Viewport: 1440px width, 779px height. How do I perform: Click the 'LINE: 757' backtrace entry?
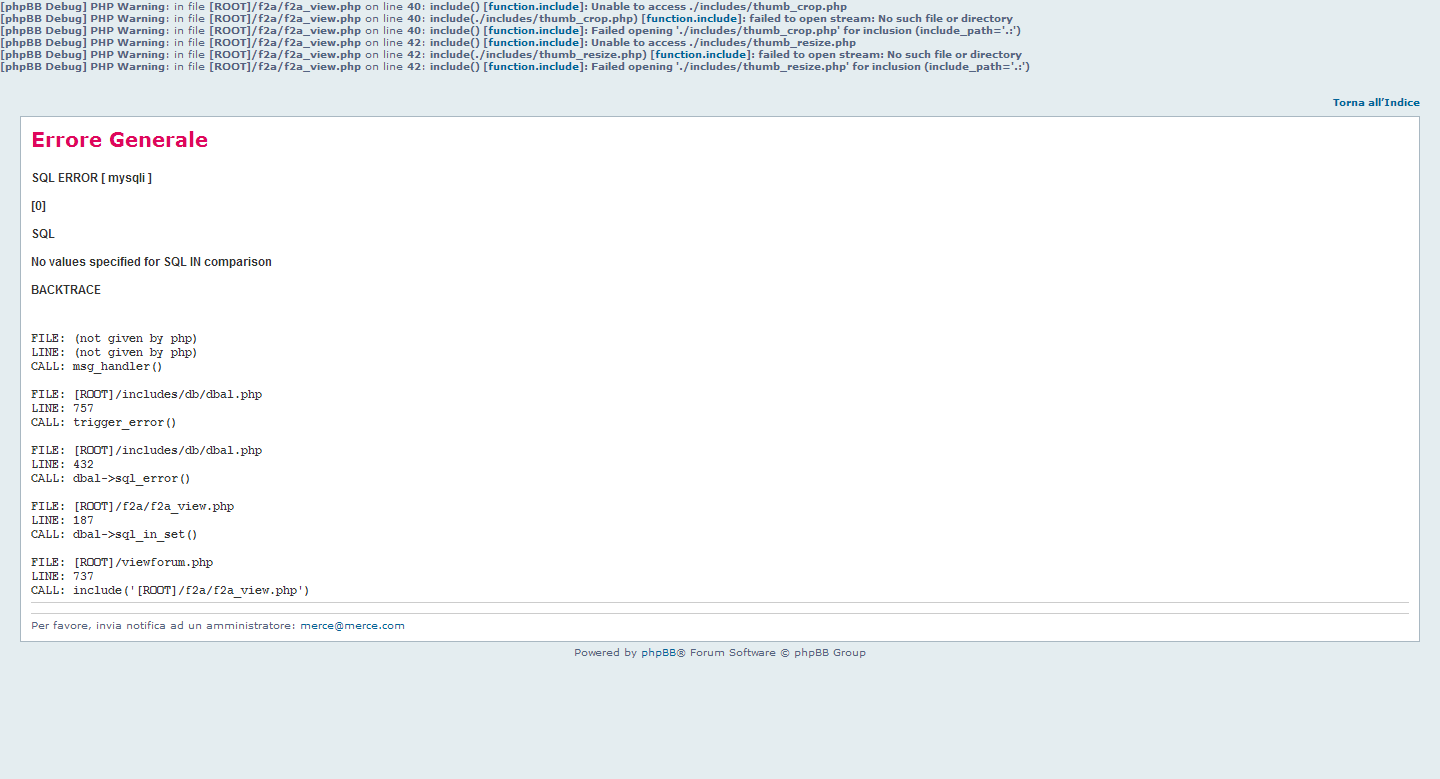[x=62, y=409]
